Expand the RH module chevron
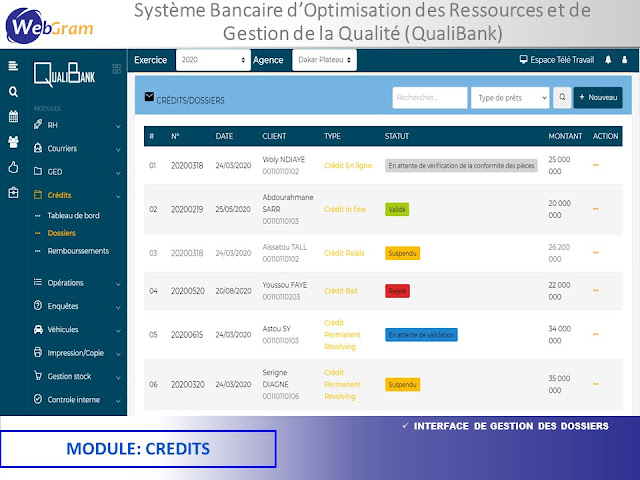 pyautogui.click(x=118, y=126)
